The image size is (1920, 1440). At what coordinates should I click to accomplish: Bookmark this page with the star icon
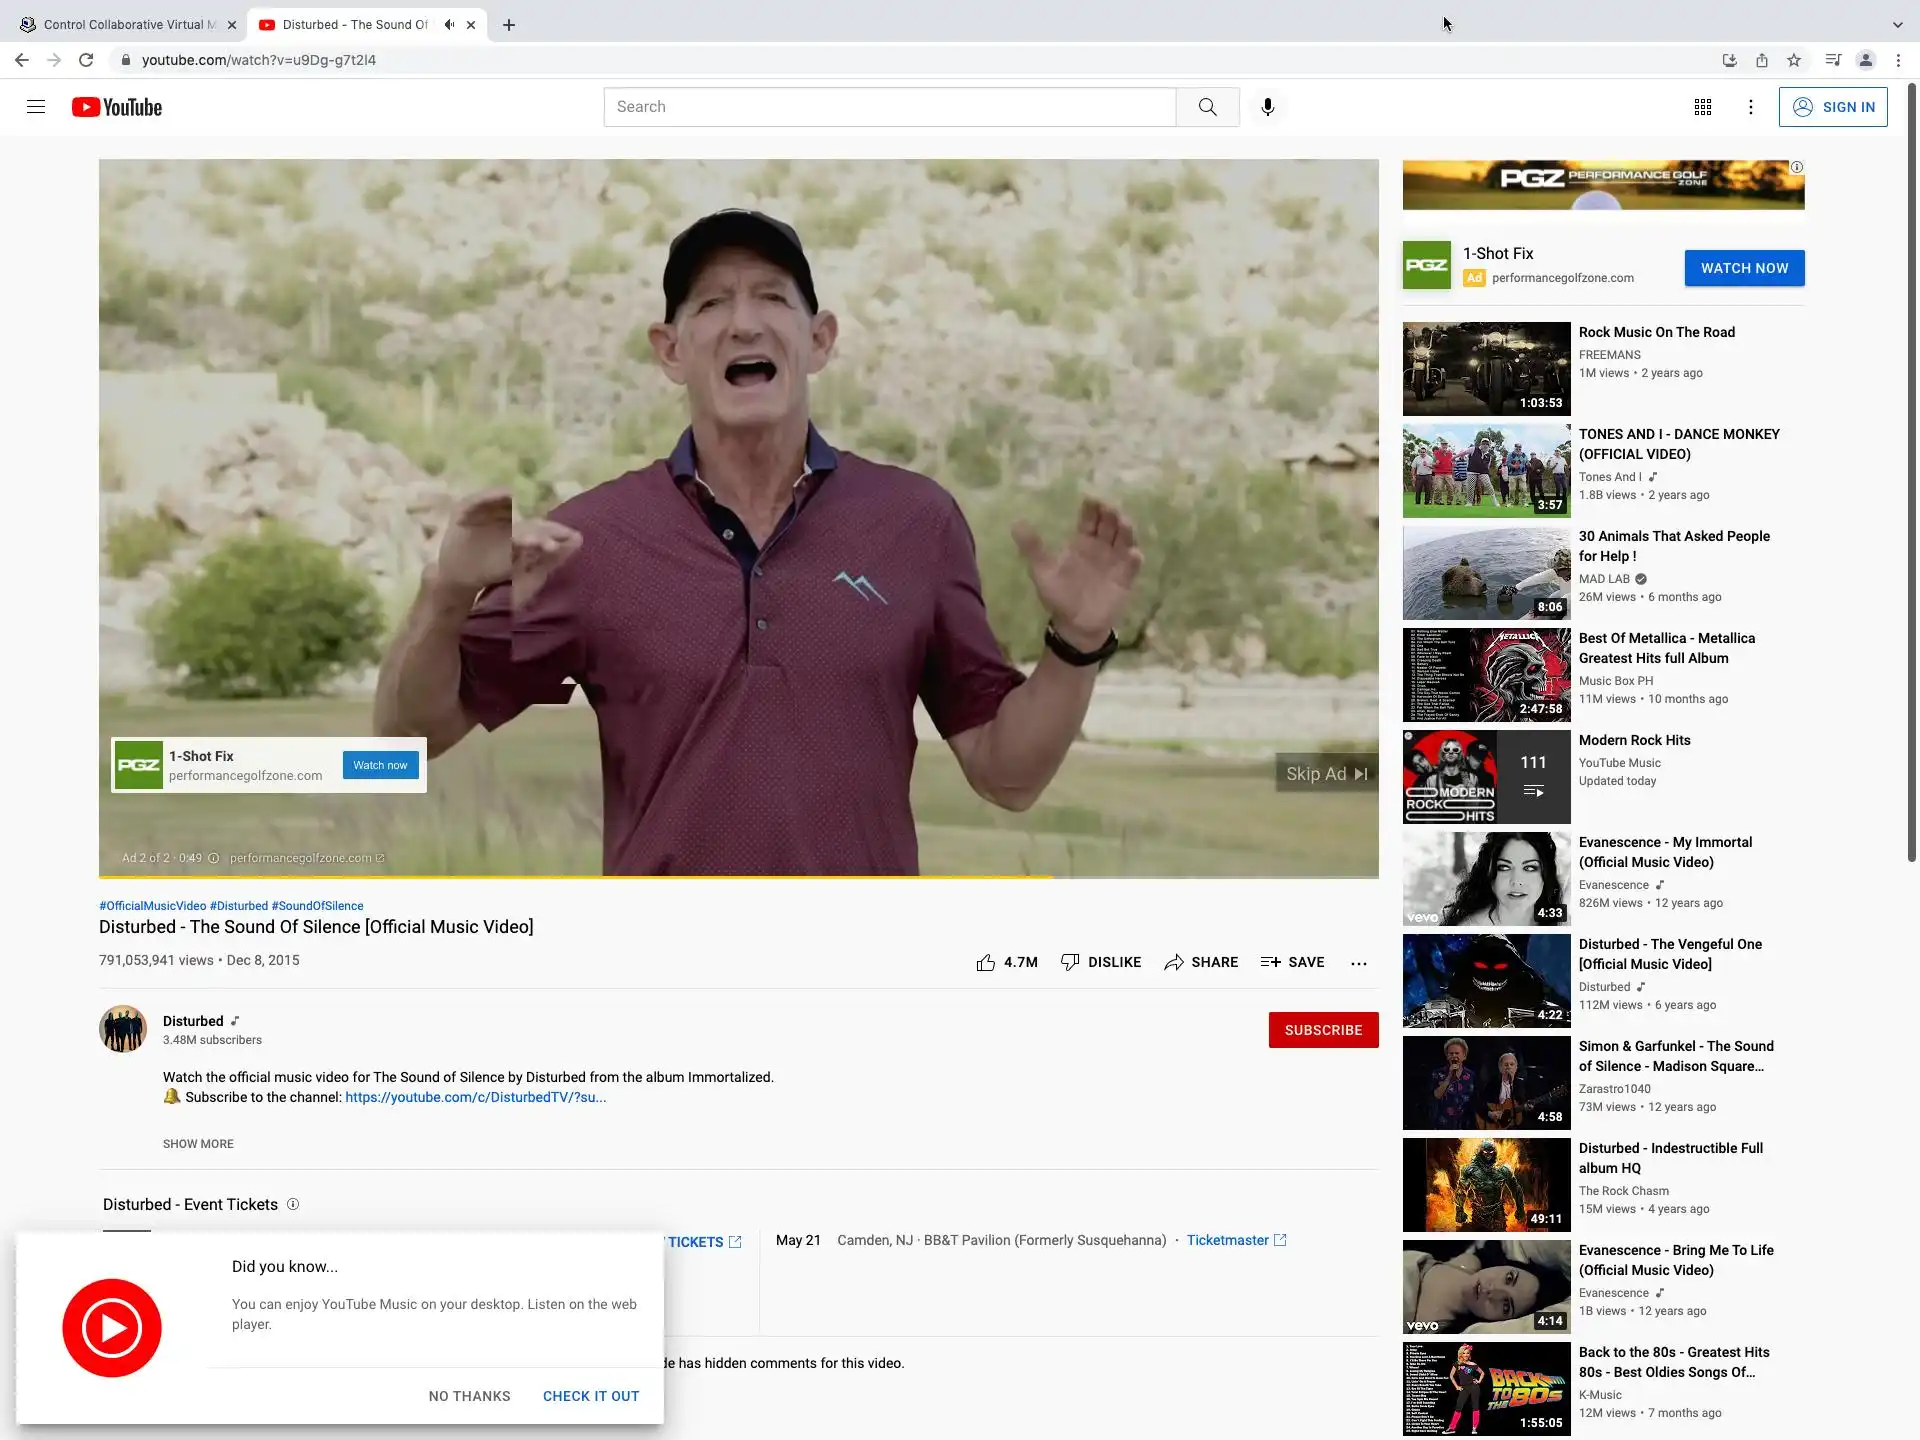tap(1794, 60)
